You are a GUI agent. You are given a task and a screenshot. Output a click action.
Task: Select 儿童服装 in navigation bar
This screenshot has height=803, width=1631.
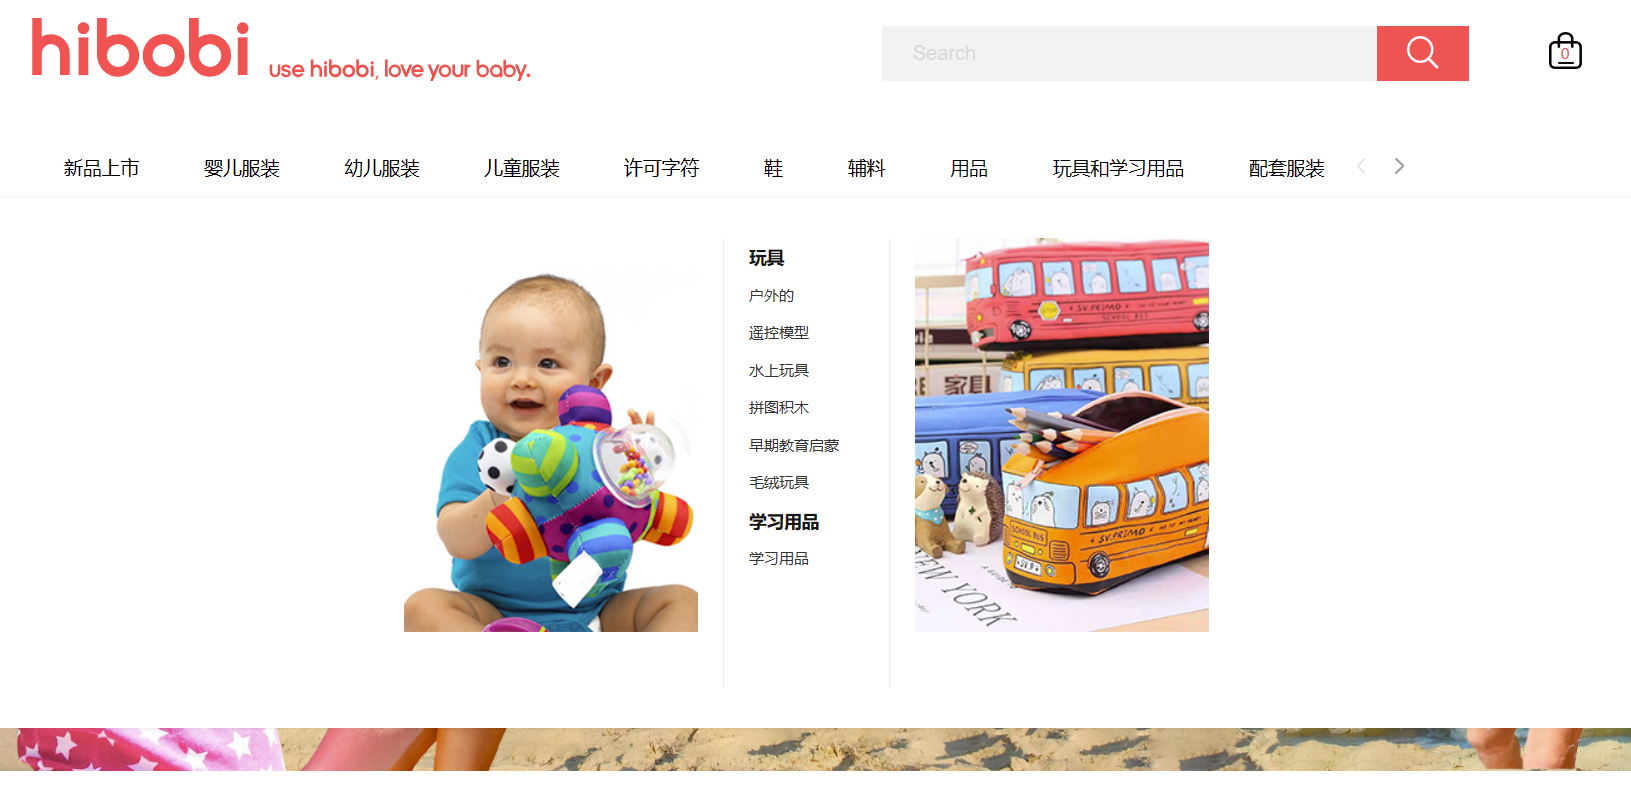[522, 168]
